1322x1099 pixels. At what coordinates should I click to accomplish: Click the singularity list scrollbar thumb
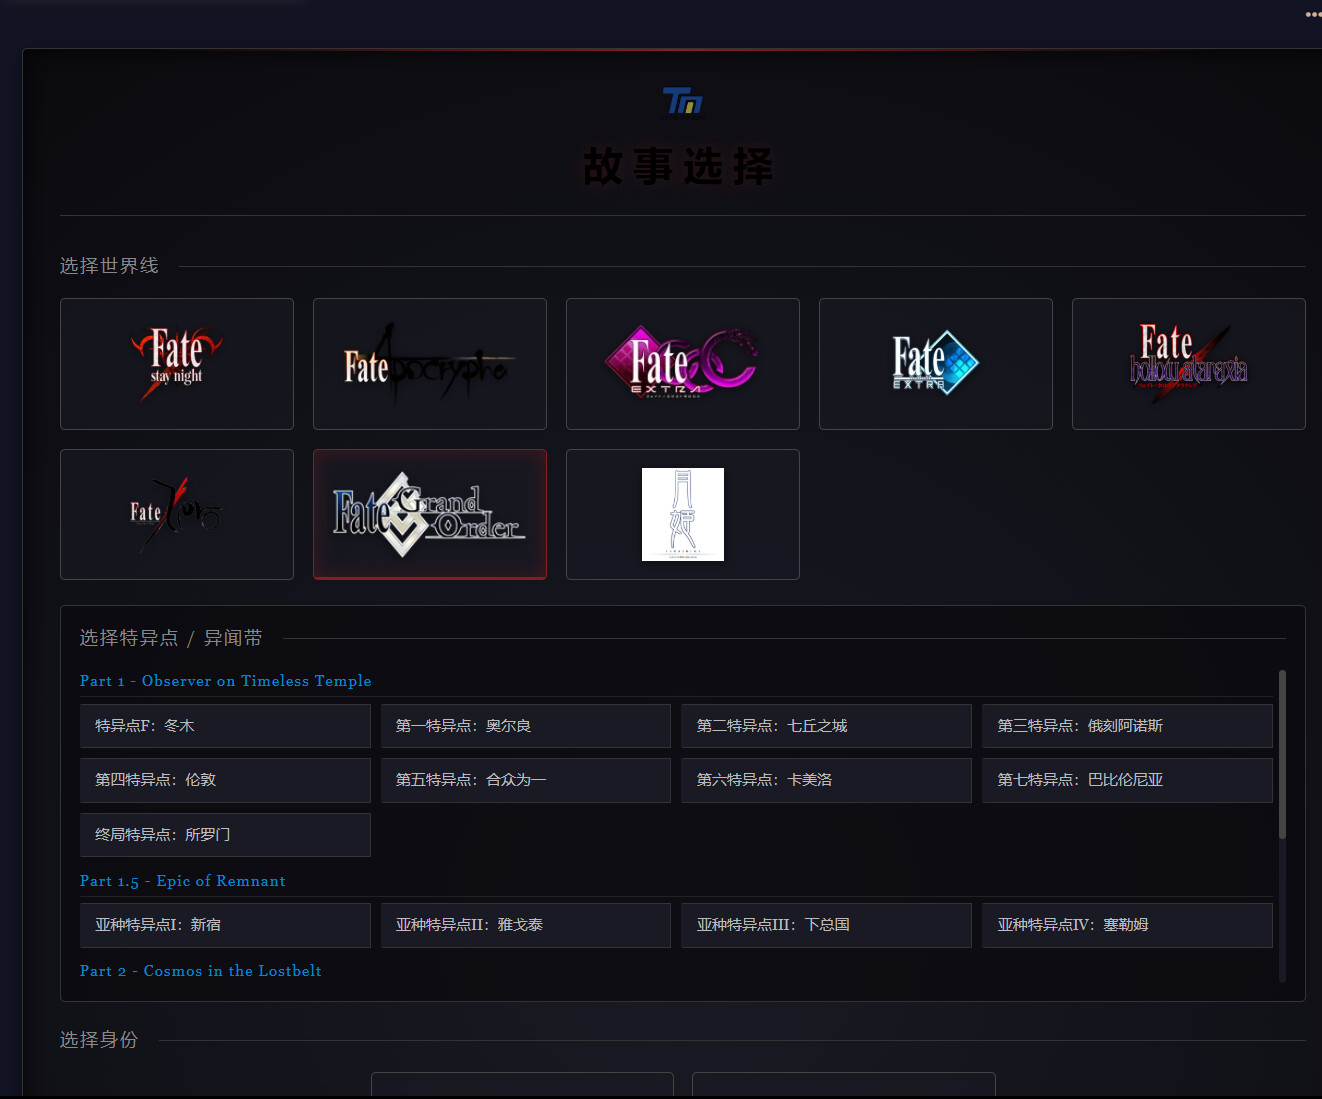click(x=1282, y=754)
